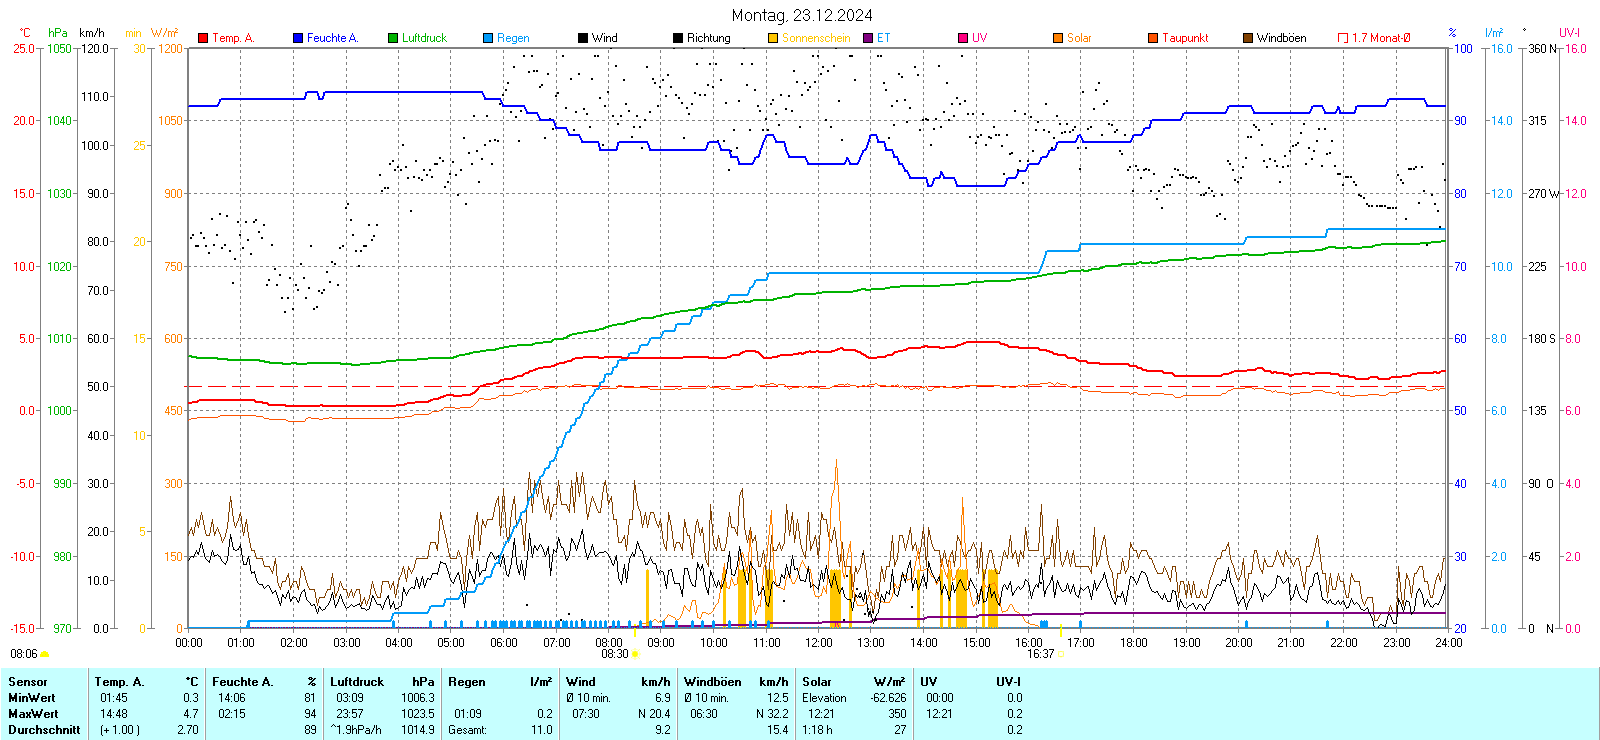Click the 16:37 sunset time marker
1600x740 pixels.
[1040, 654]
